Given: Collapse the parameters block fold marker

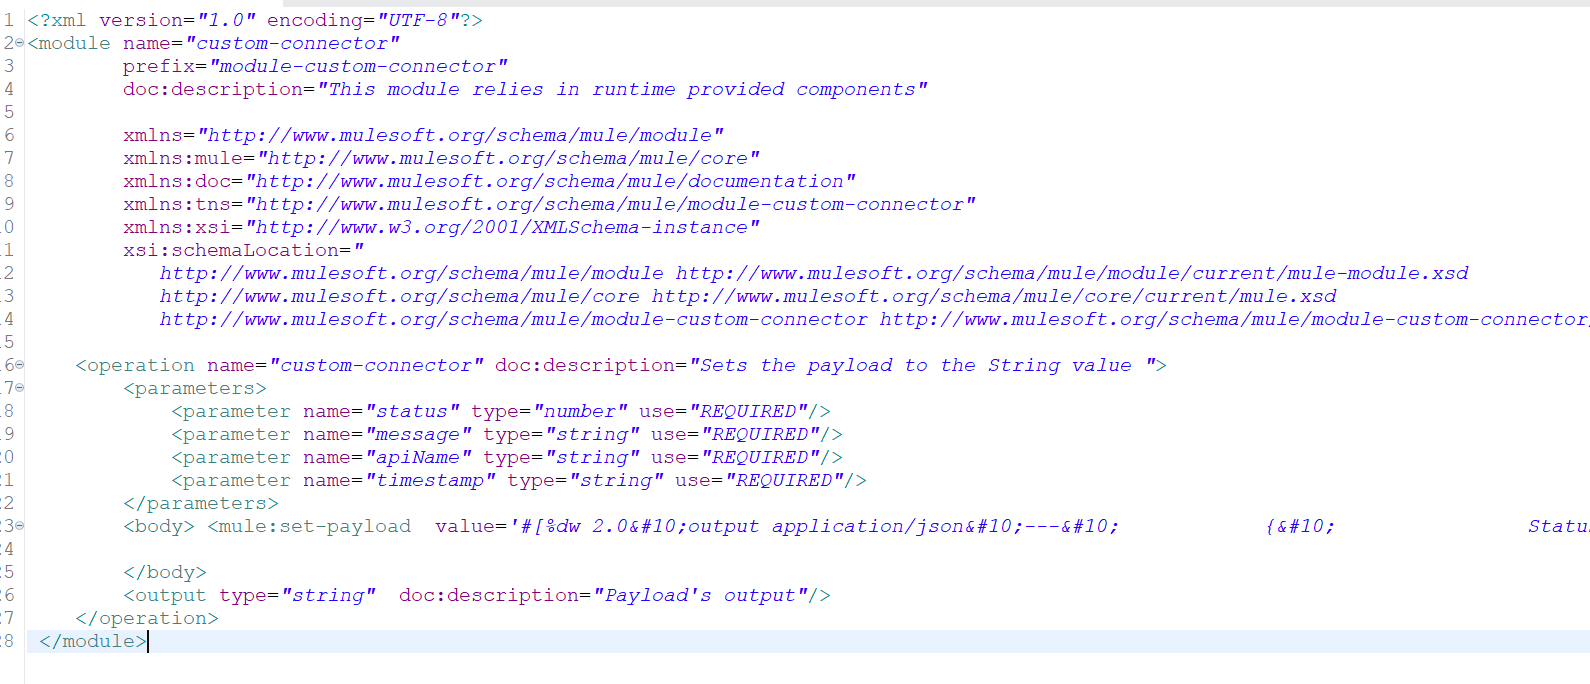Looking at the screenshot, I should (x=20, y=388).
